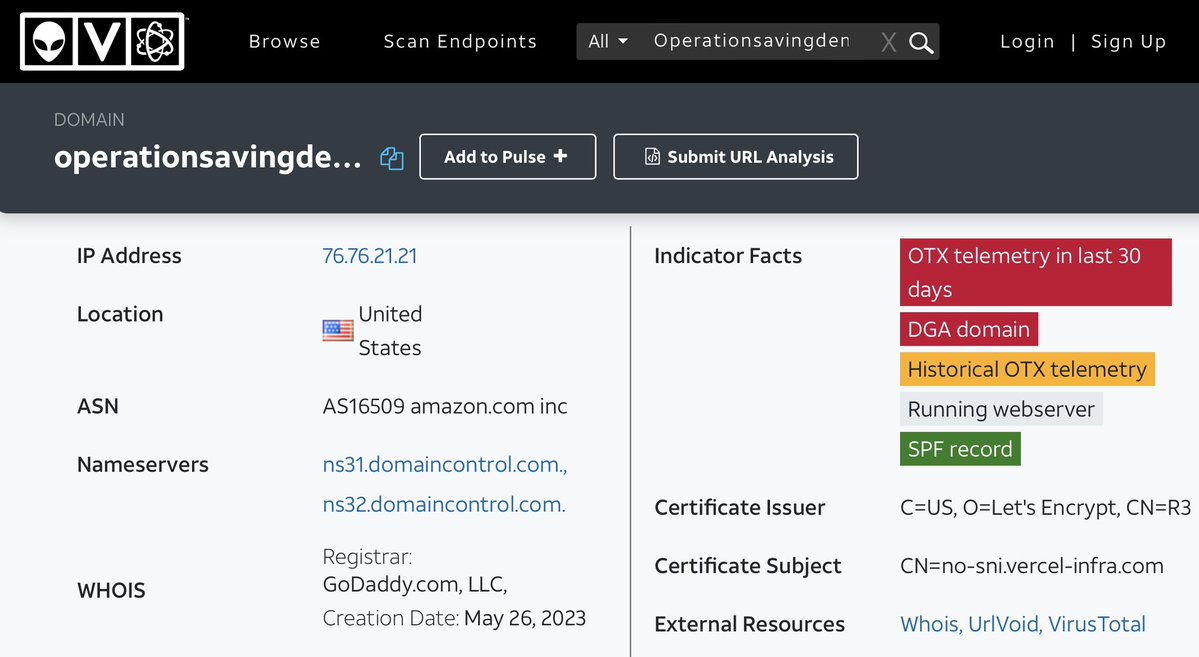This screenshot has width=1199, height=657.
Task: Open the UrlVoid external resource
Action: pyautogui.click(x=1003, y=624)
